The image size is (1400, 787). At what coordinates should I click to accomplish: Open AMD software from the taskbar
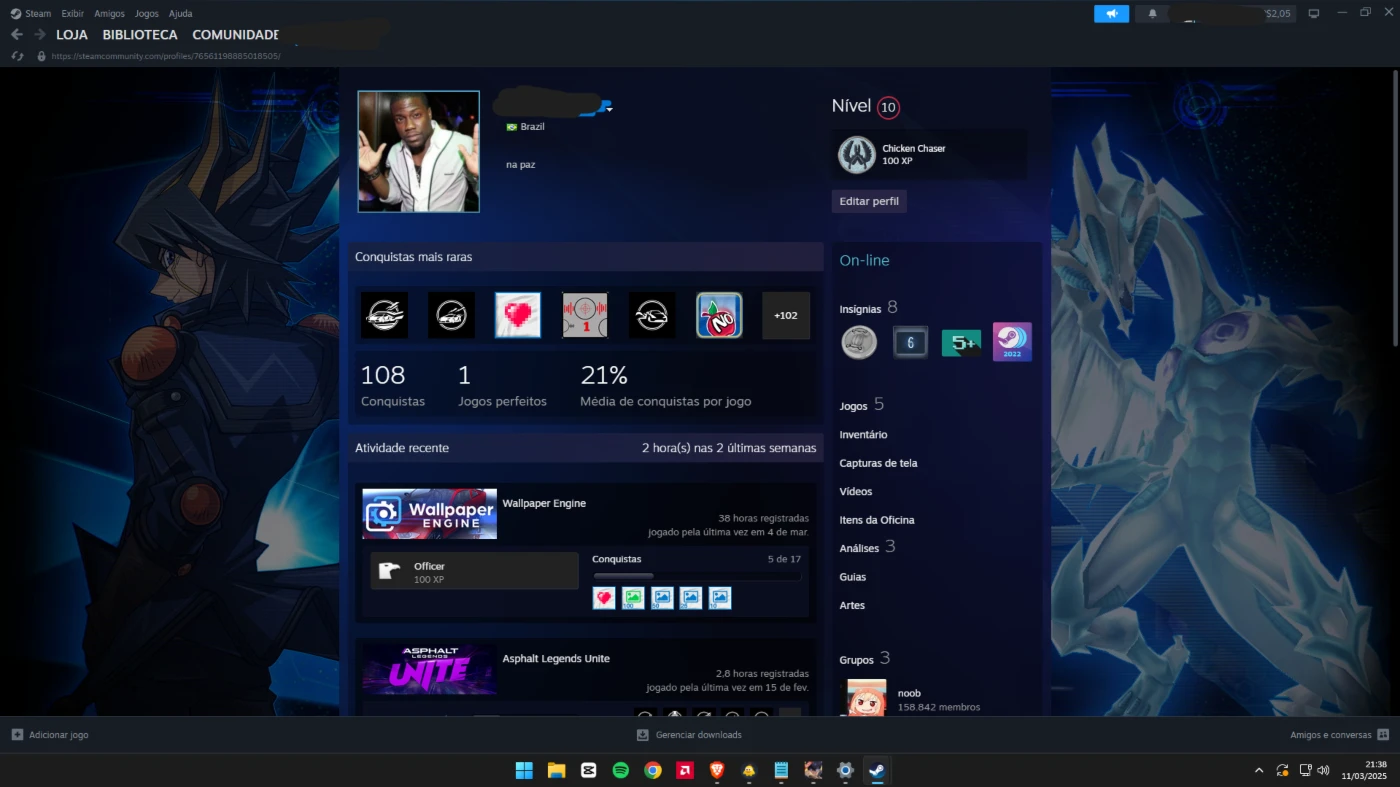click(x=685, y=770)
